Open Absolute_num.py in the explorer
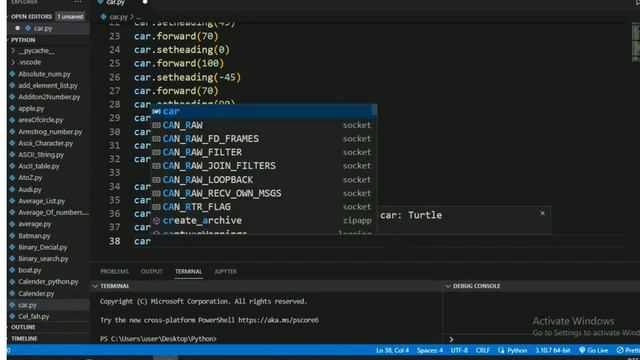This screenshot has width=640, height=360. (44, 74)
